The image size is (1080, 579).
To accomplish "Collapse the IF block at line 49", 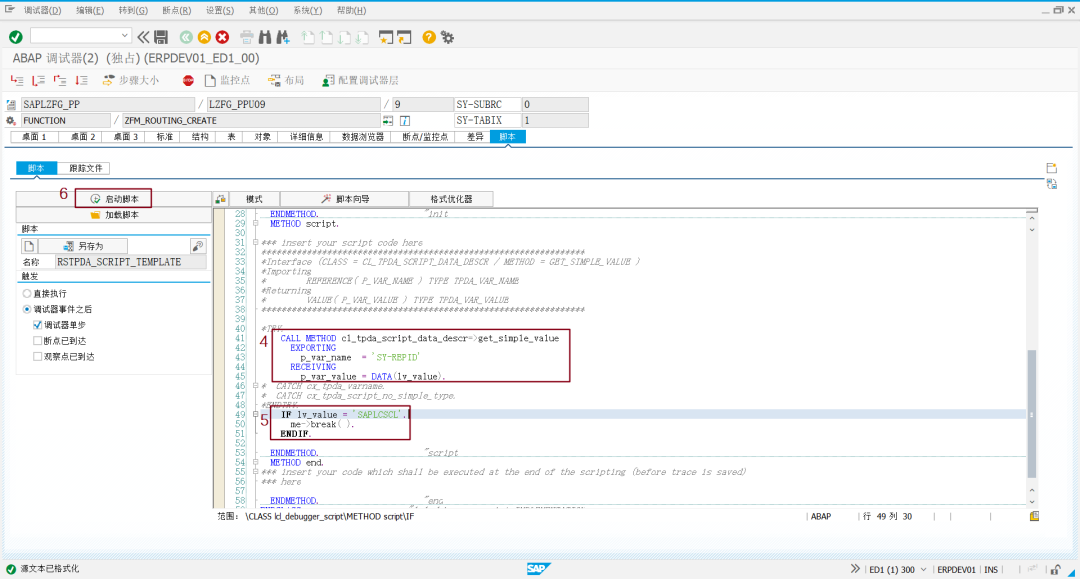I will 256,414.
